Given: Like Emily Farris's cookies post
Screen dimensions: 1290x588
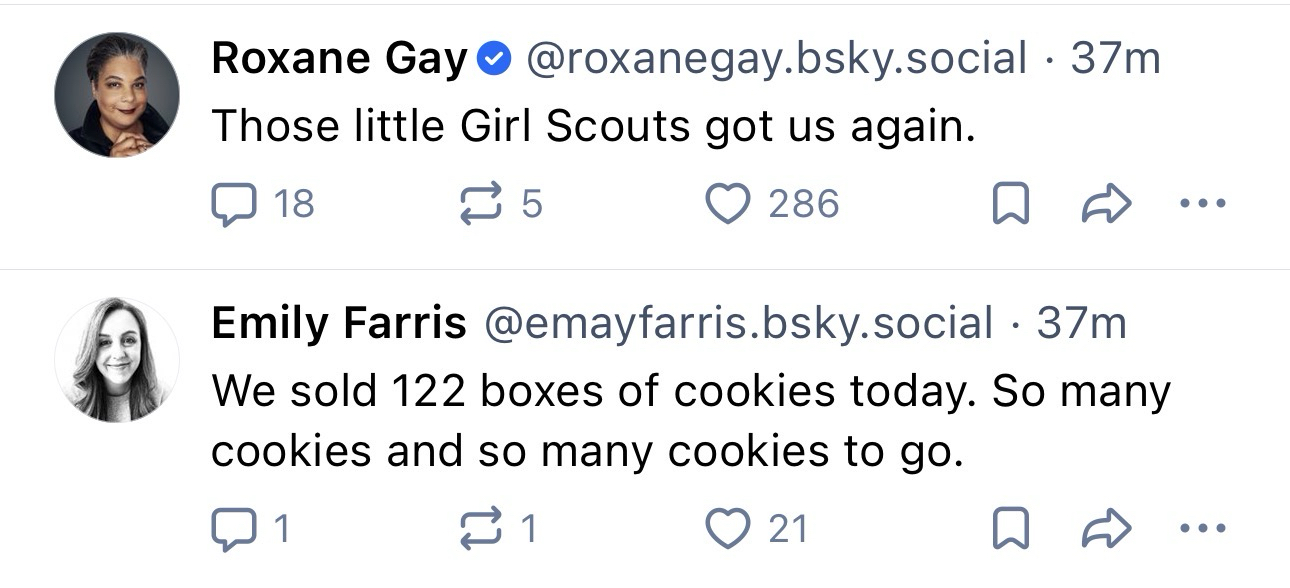Looking at the screenshot, I should point(727,529).
